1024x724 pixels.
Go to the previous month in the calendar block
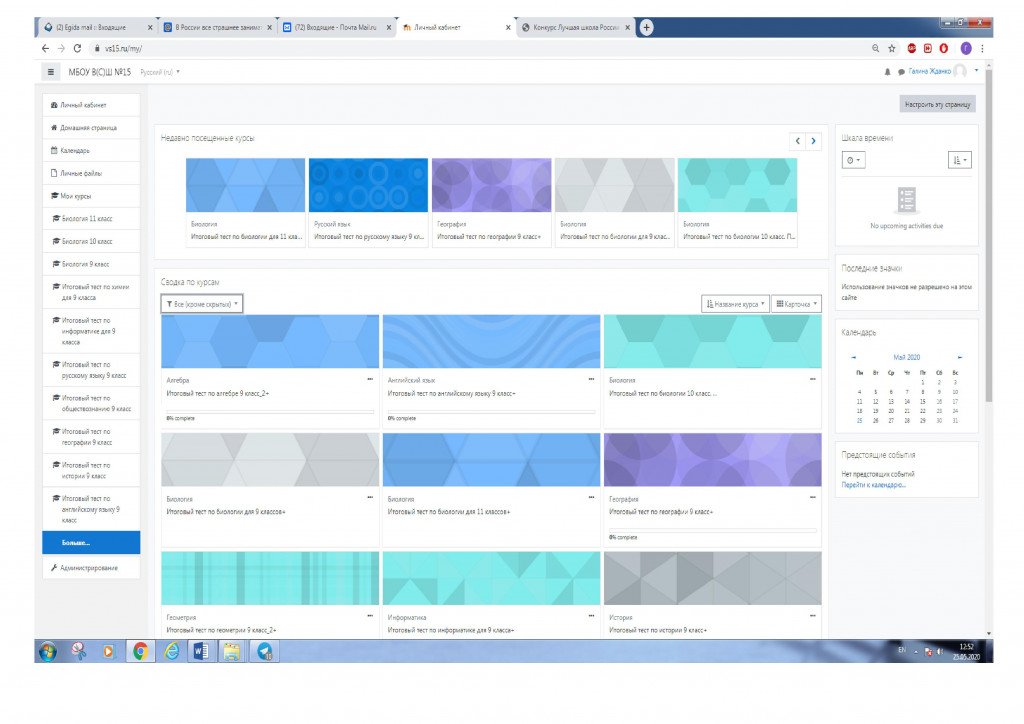[854, 357]
